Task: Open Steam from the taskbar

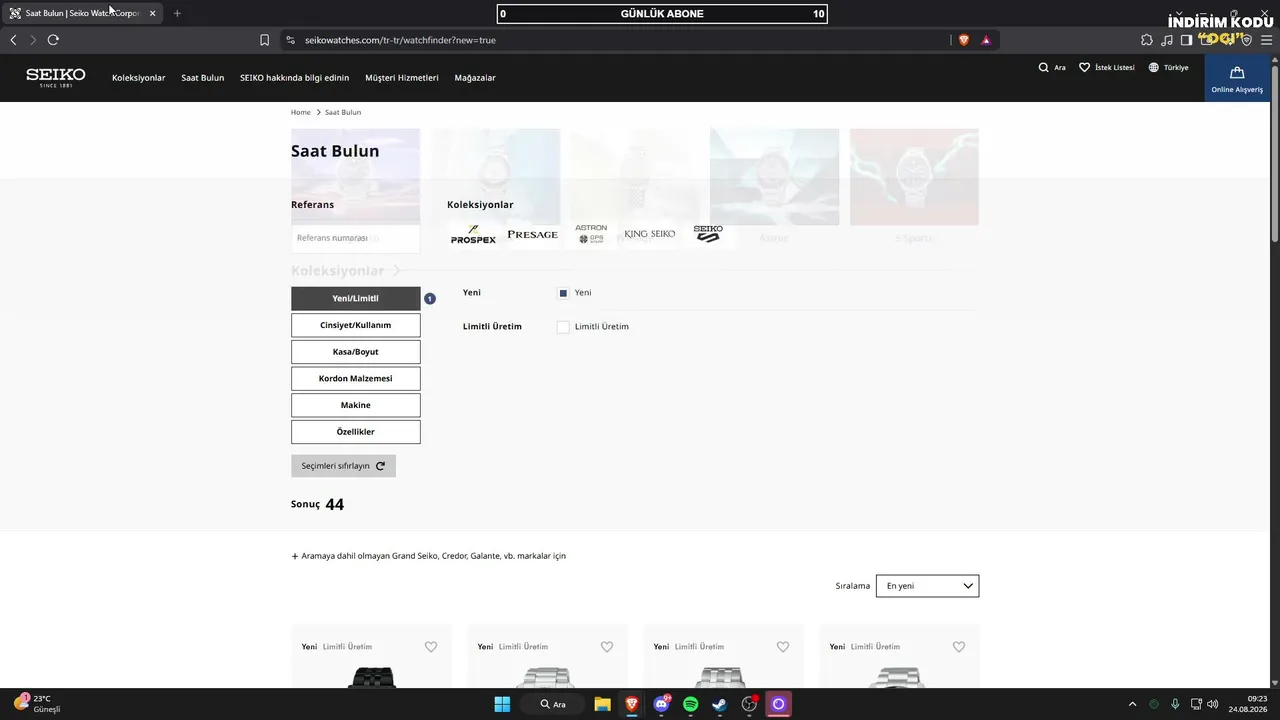Action: 719,704
